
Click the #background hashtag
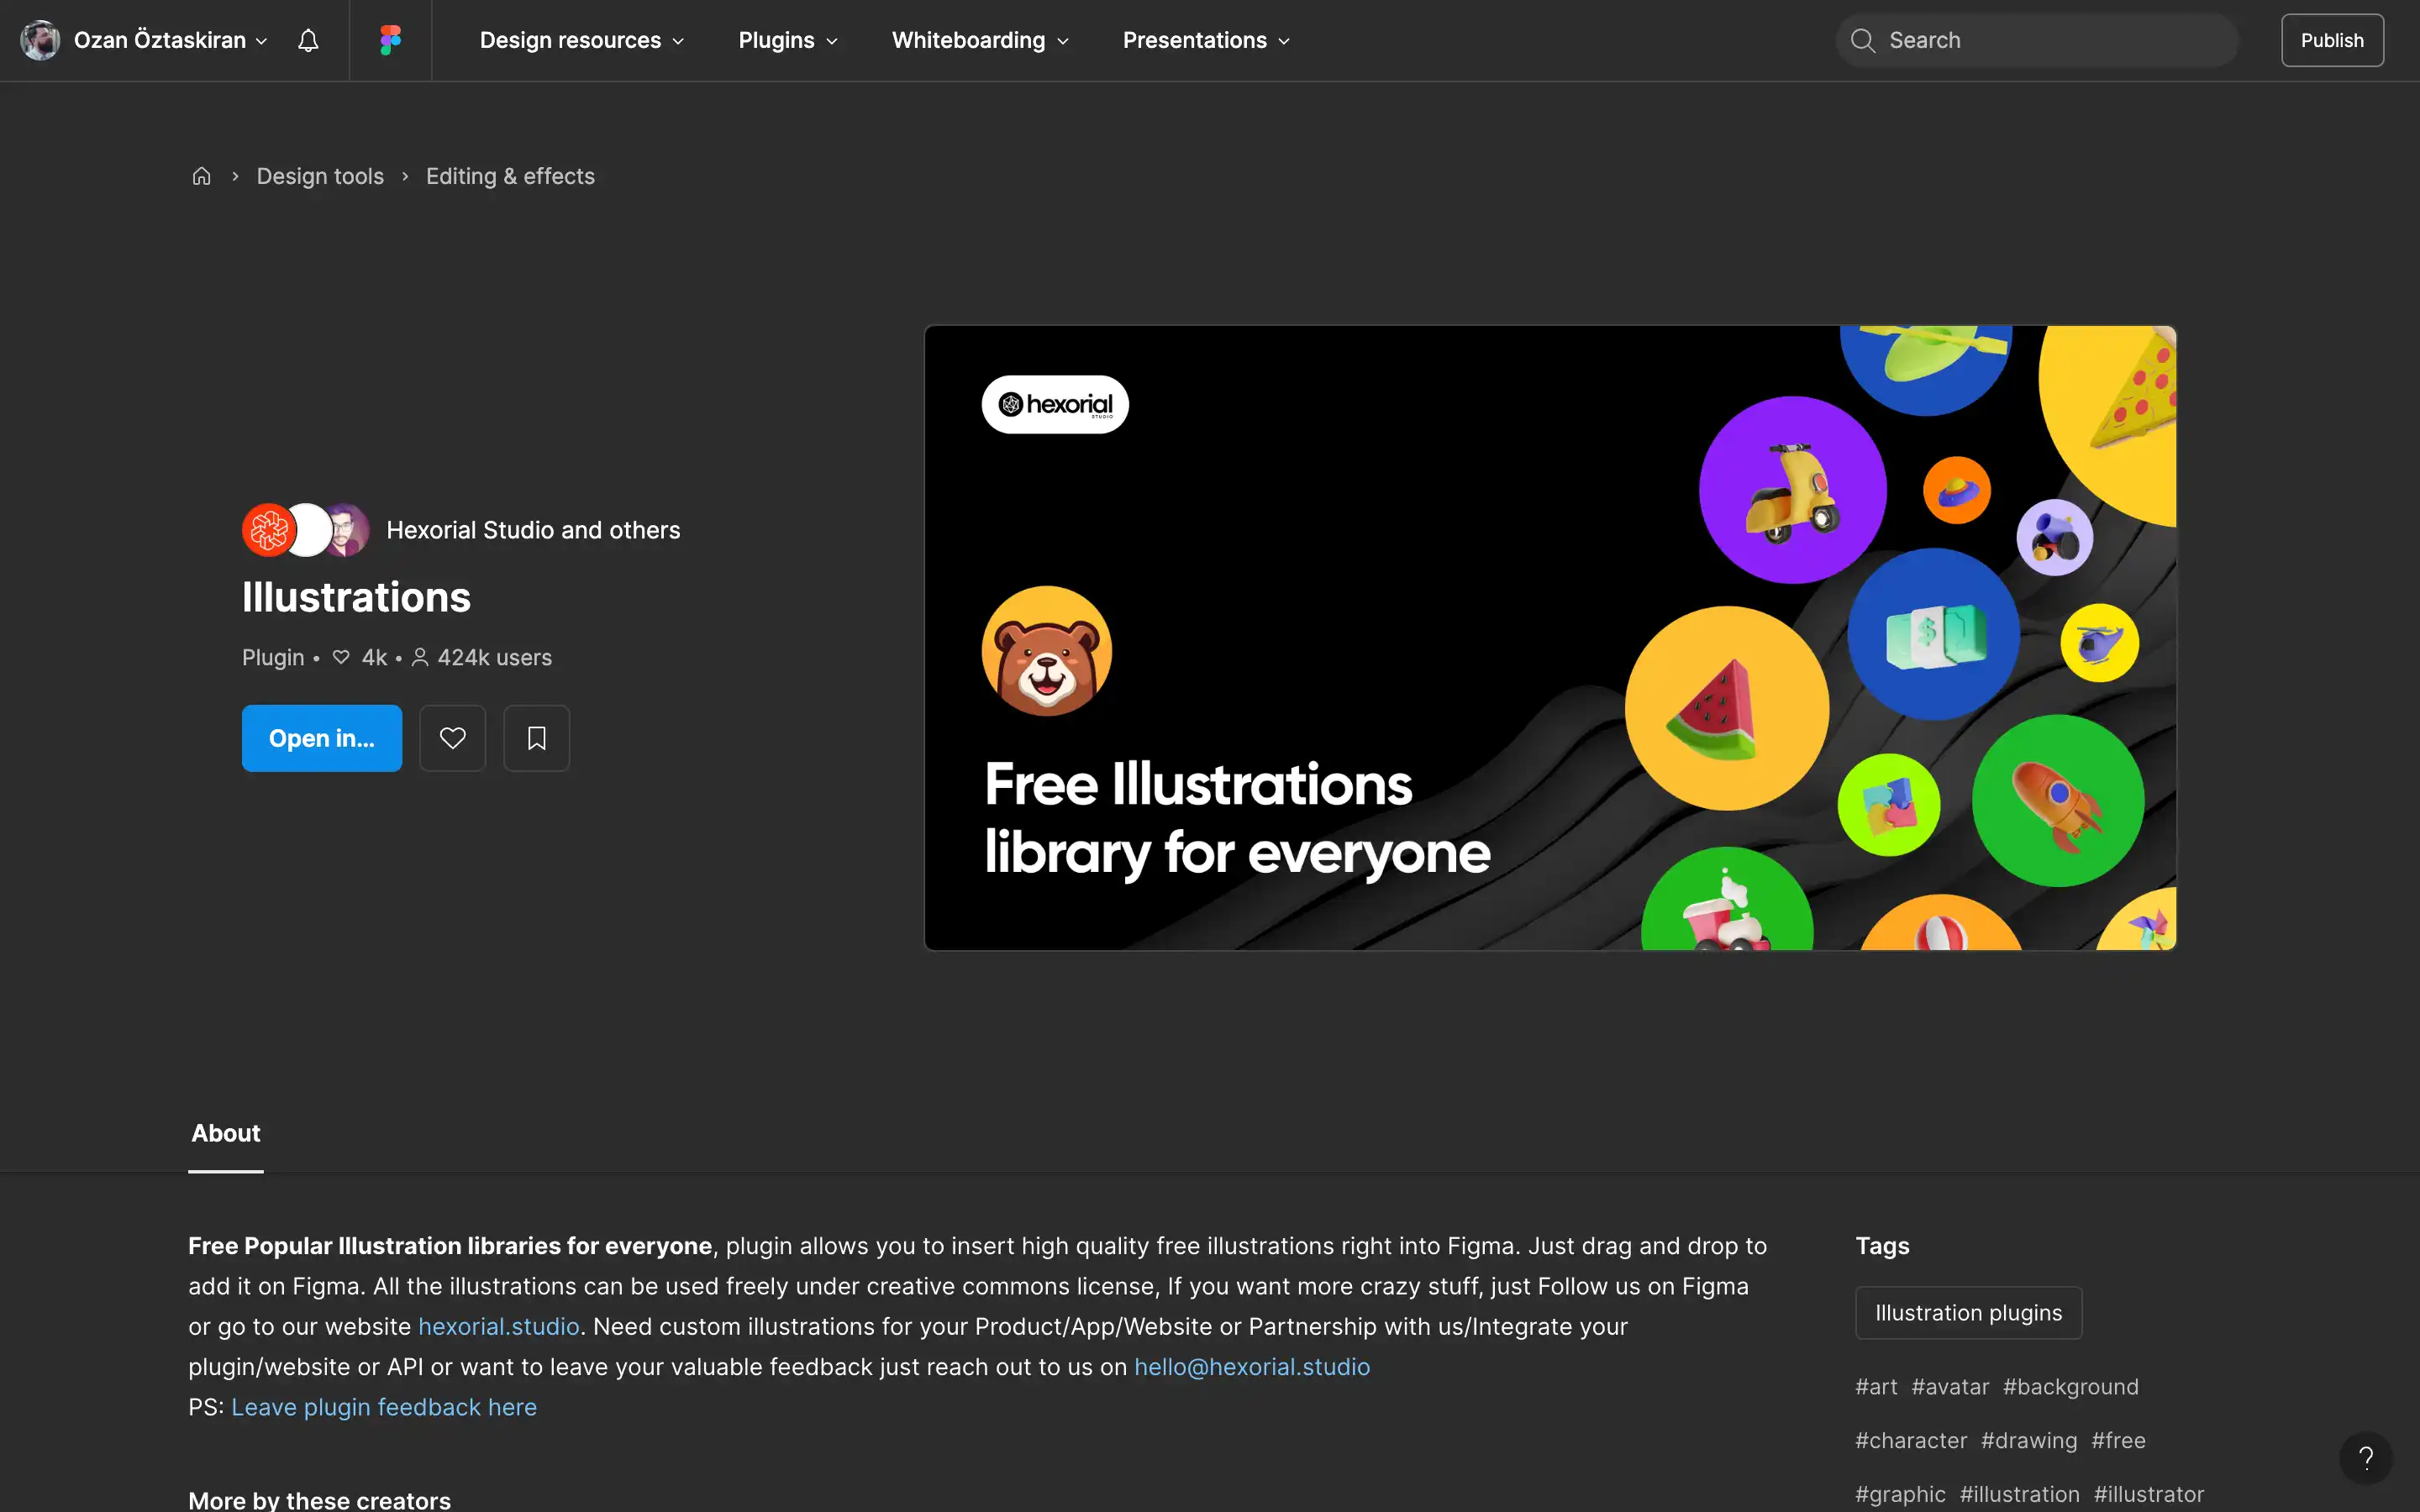point(2070,1387)
